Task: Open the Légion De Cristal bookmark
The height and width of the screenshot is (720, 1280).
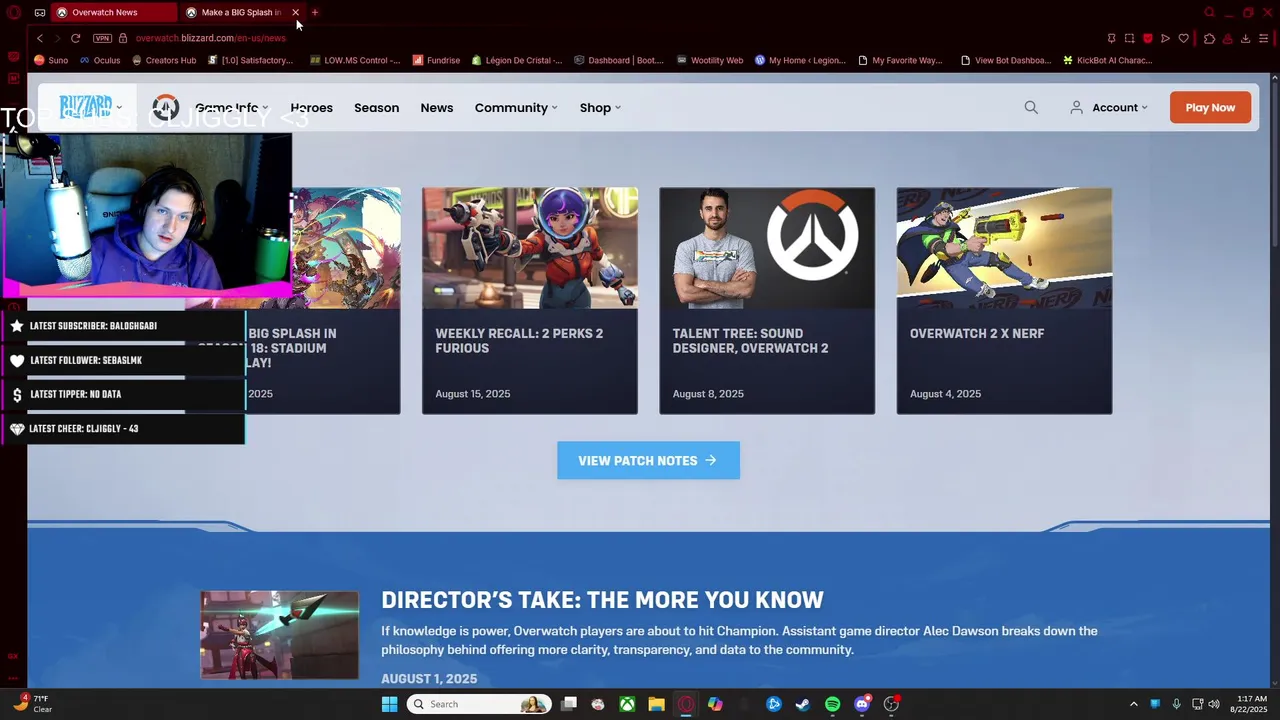Action: coord(517,60)
